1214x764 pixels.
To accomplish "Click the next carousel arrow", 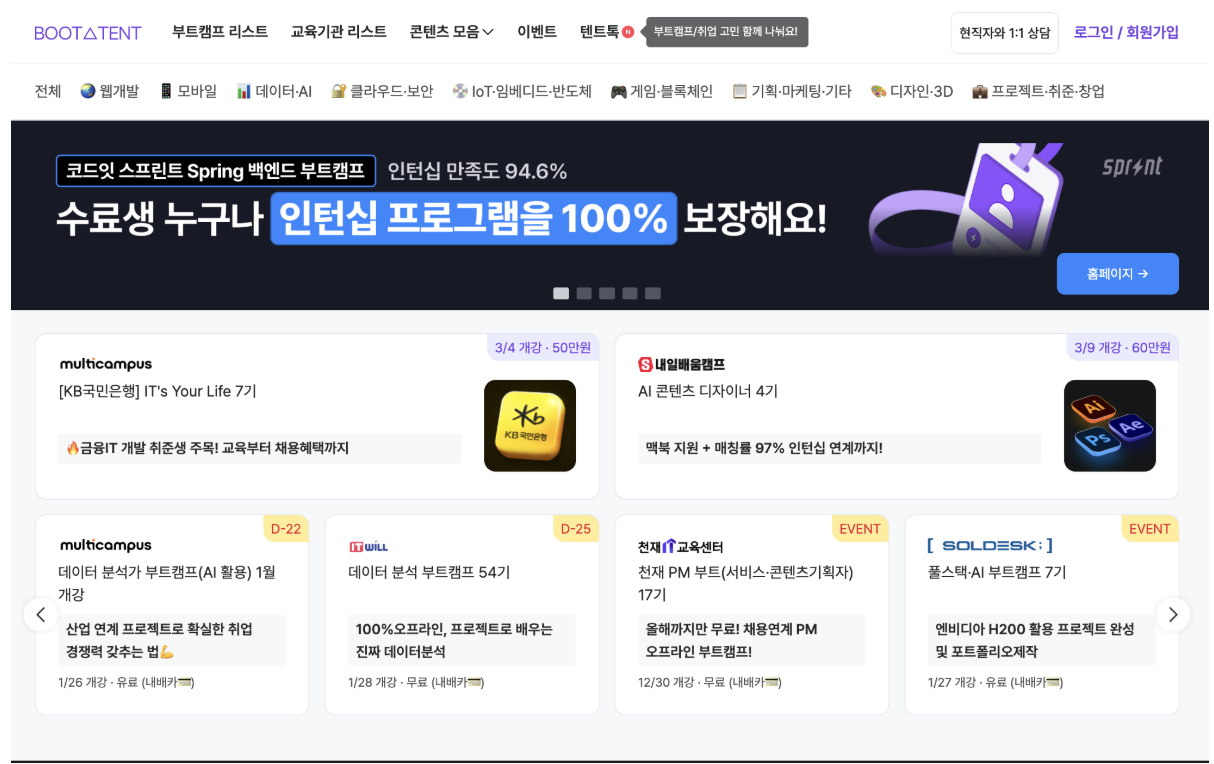I will [x=1173, y=614].
